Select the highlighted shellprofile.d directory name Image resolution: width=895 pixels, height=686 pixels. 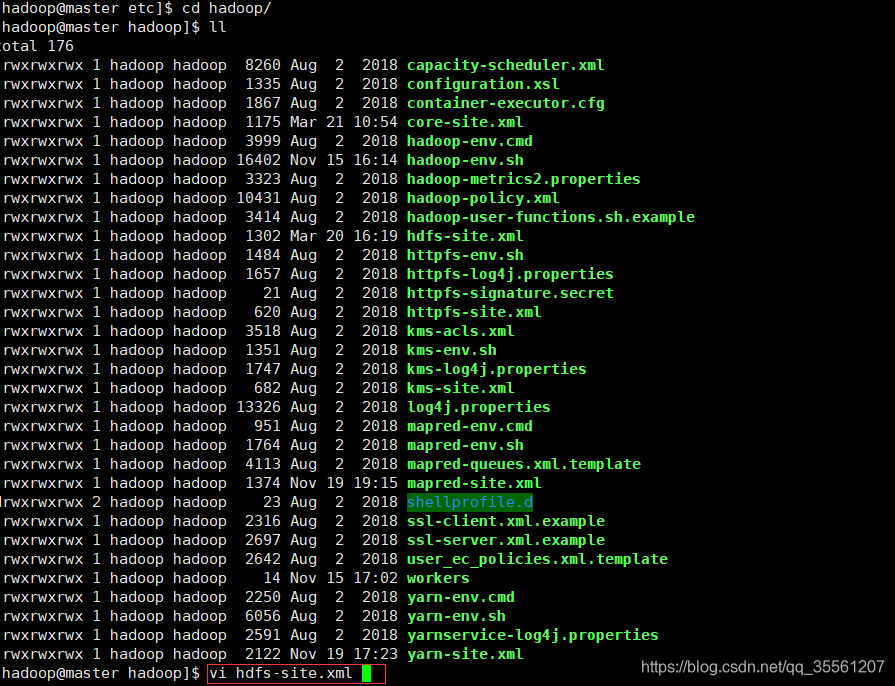pos(469,502)
